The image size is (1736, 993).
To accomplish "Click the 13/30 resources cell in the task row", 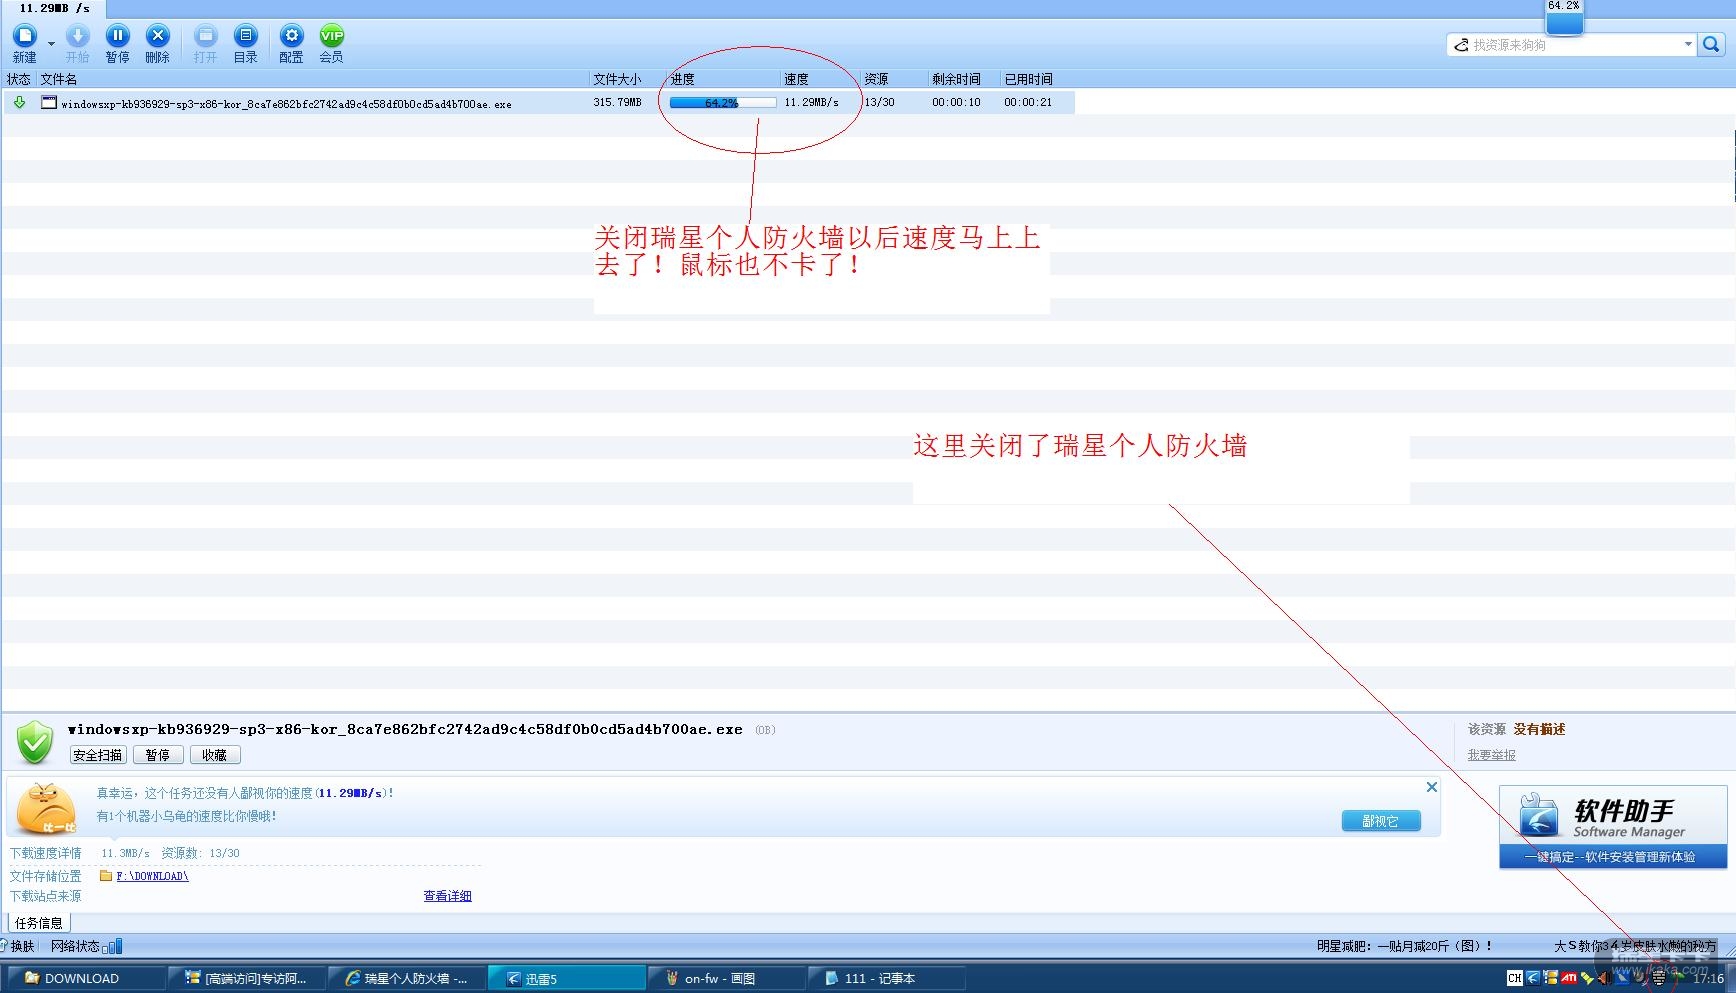I will tap(879, 102).
